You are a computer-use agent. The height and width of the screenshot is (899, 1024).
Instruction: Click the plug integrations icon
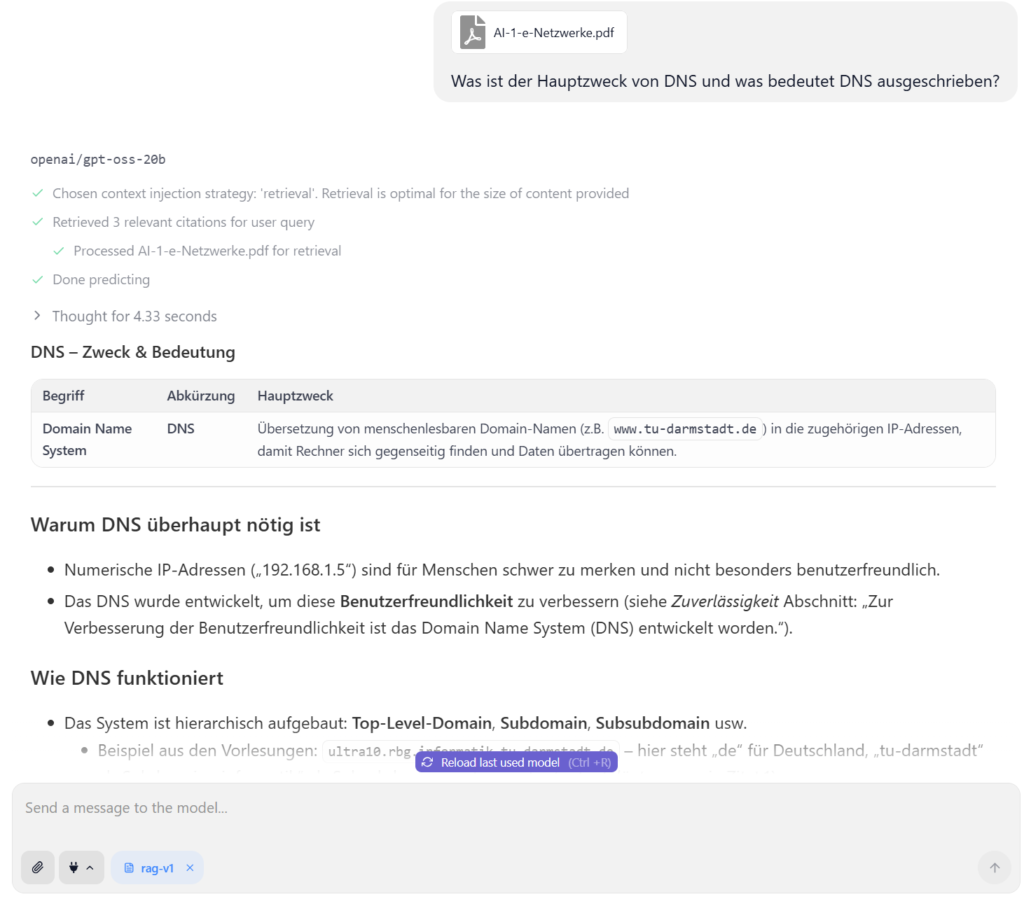click(x=74, y=868)
